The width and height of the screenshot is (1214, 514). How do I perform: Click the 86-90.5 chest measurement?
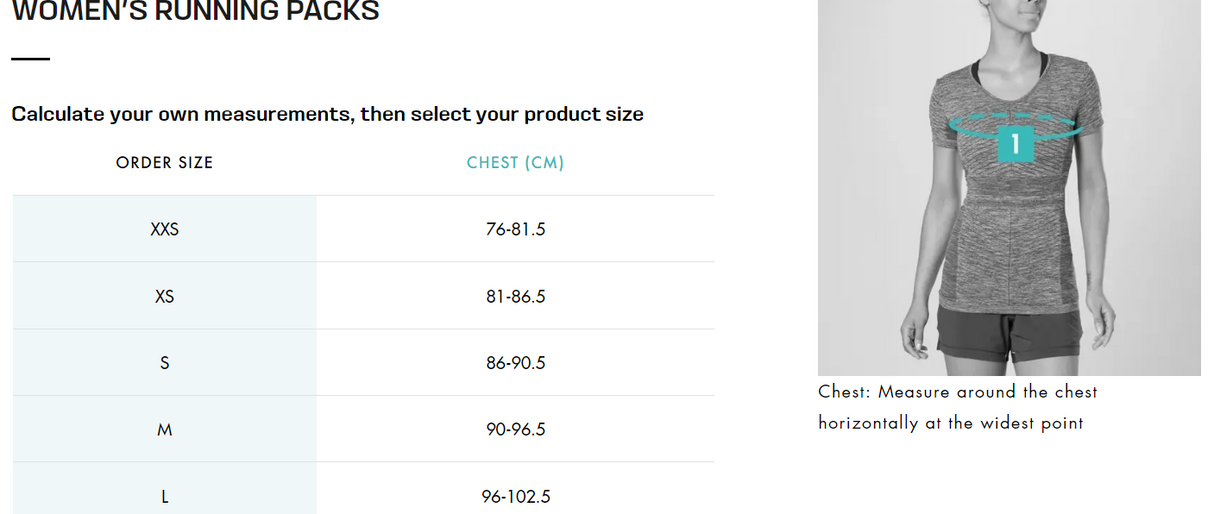tap(515, 363)
